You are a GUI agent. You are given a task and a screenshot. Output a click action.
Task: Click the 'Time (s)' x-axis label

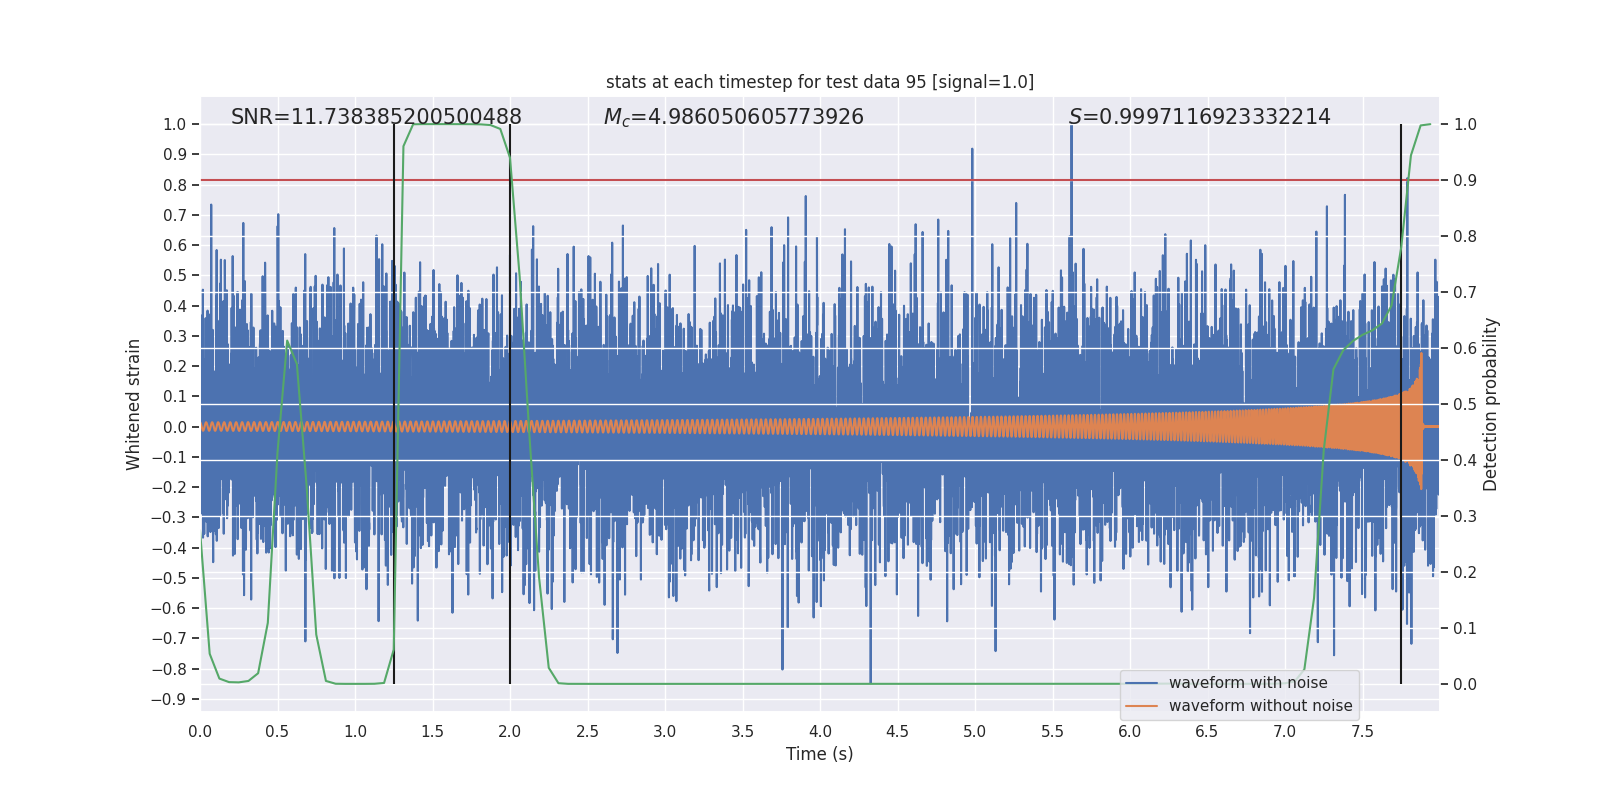point(820,754)
